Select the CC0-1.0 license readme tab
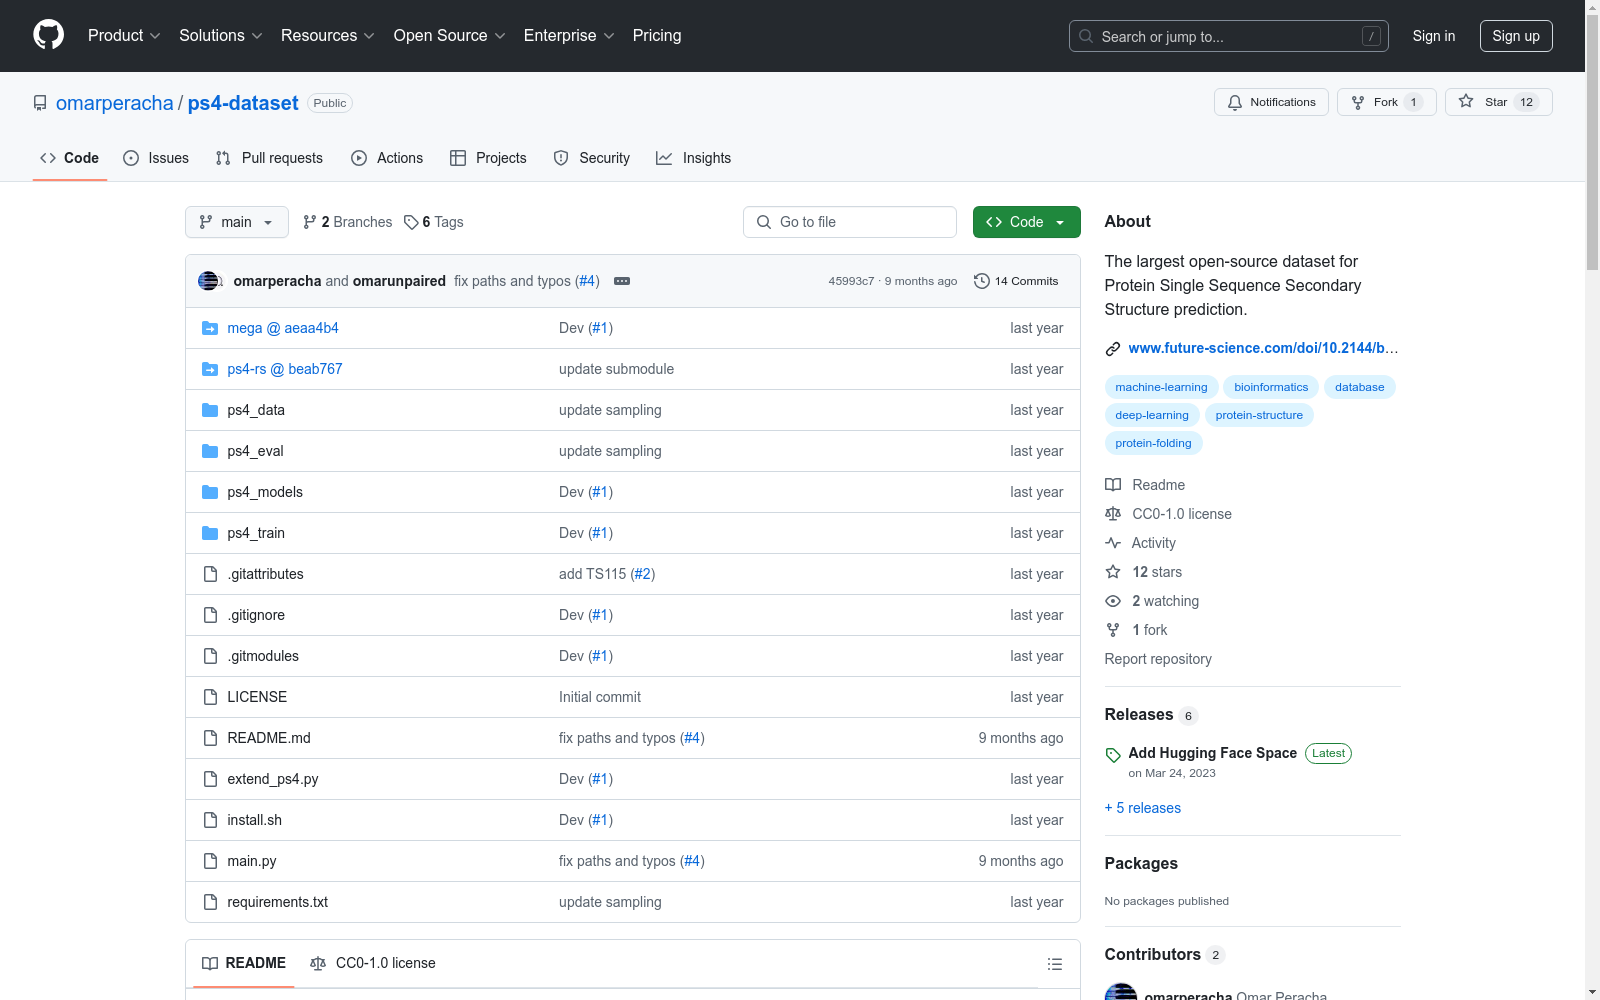The height and width of the screenshot is (1000, 1600). pyautogui.click(x=373, y=963)
